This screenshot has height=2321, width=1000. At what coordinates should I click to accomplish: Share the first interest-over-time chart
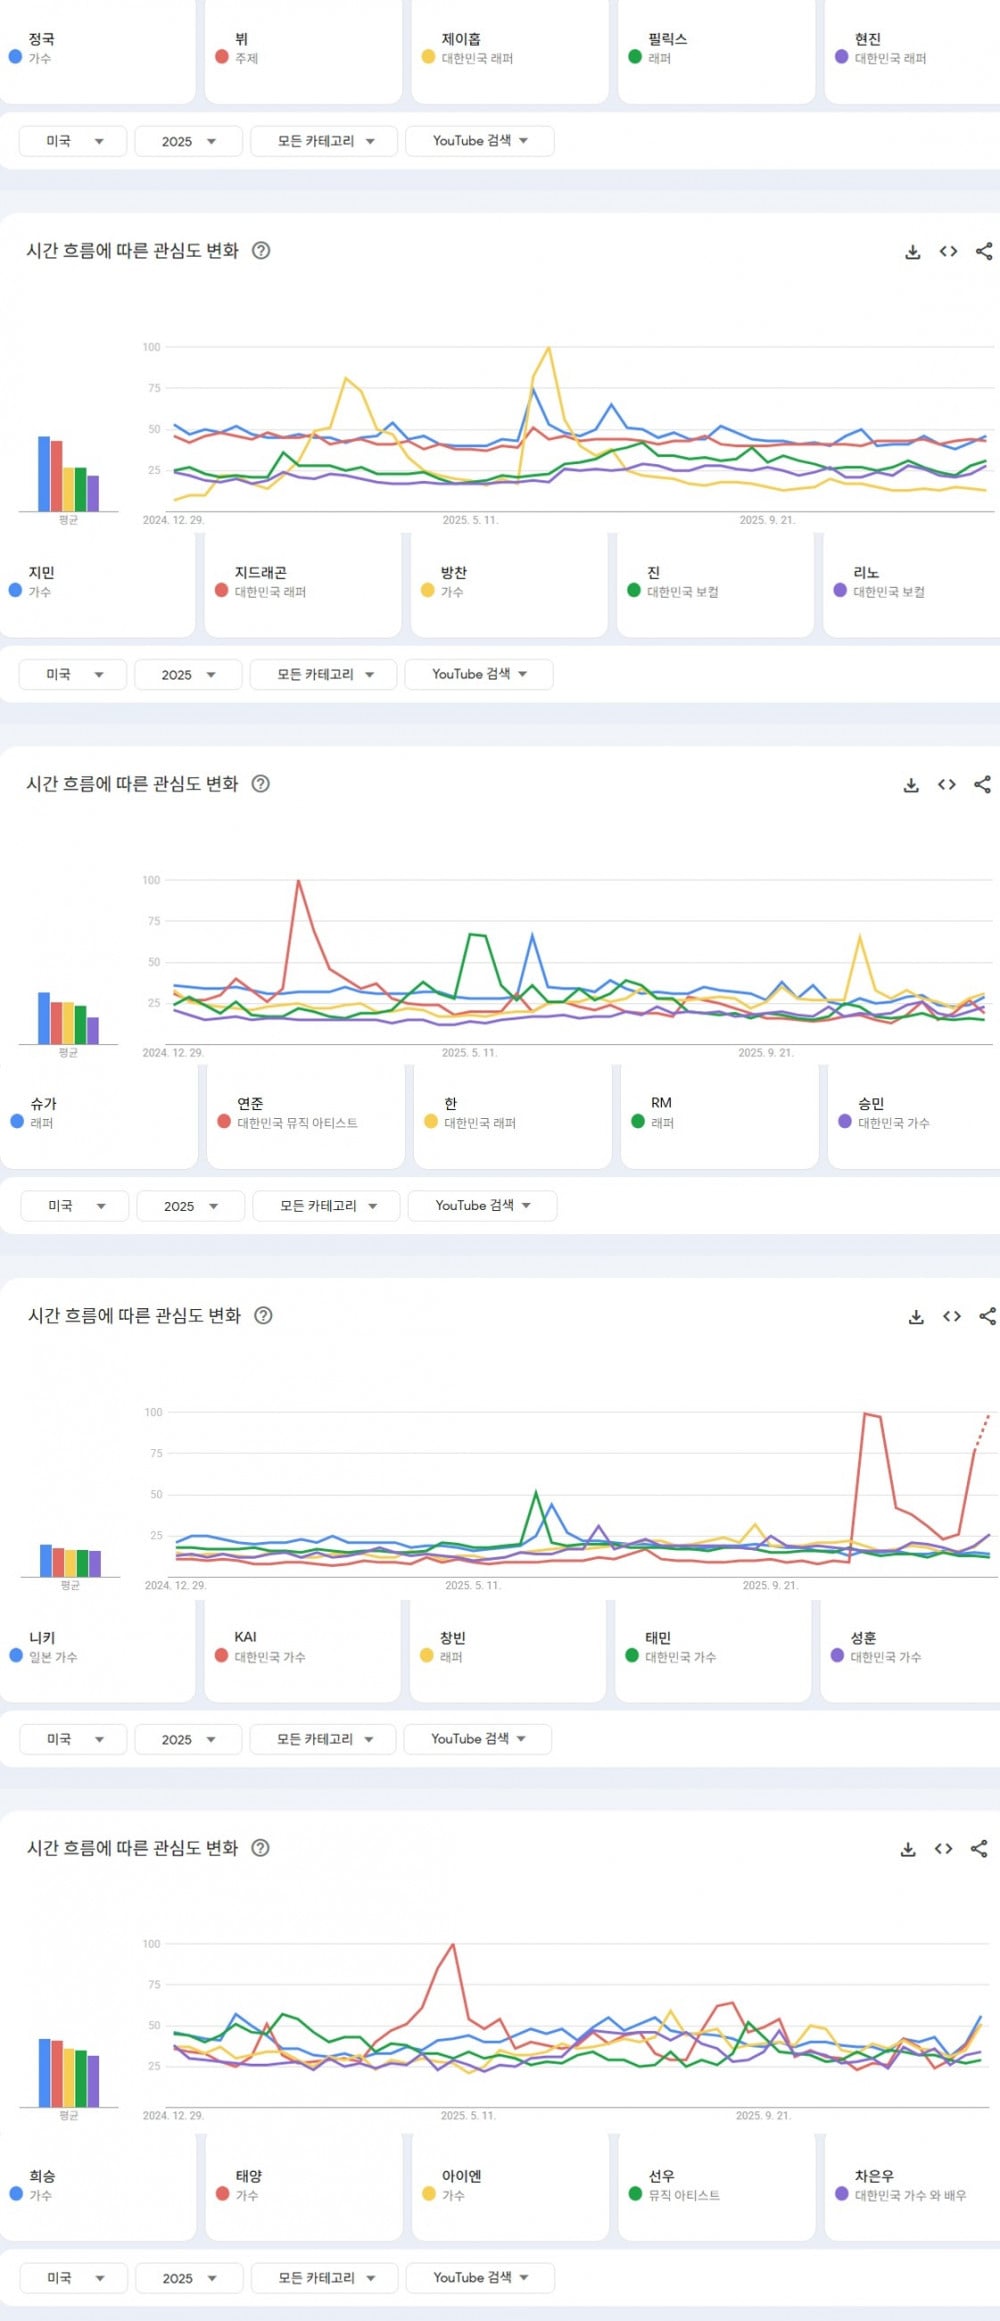(x=984, y=251)
